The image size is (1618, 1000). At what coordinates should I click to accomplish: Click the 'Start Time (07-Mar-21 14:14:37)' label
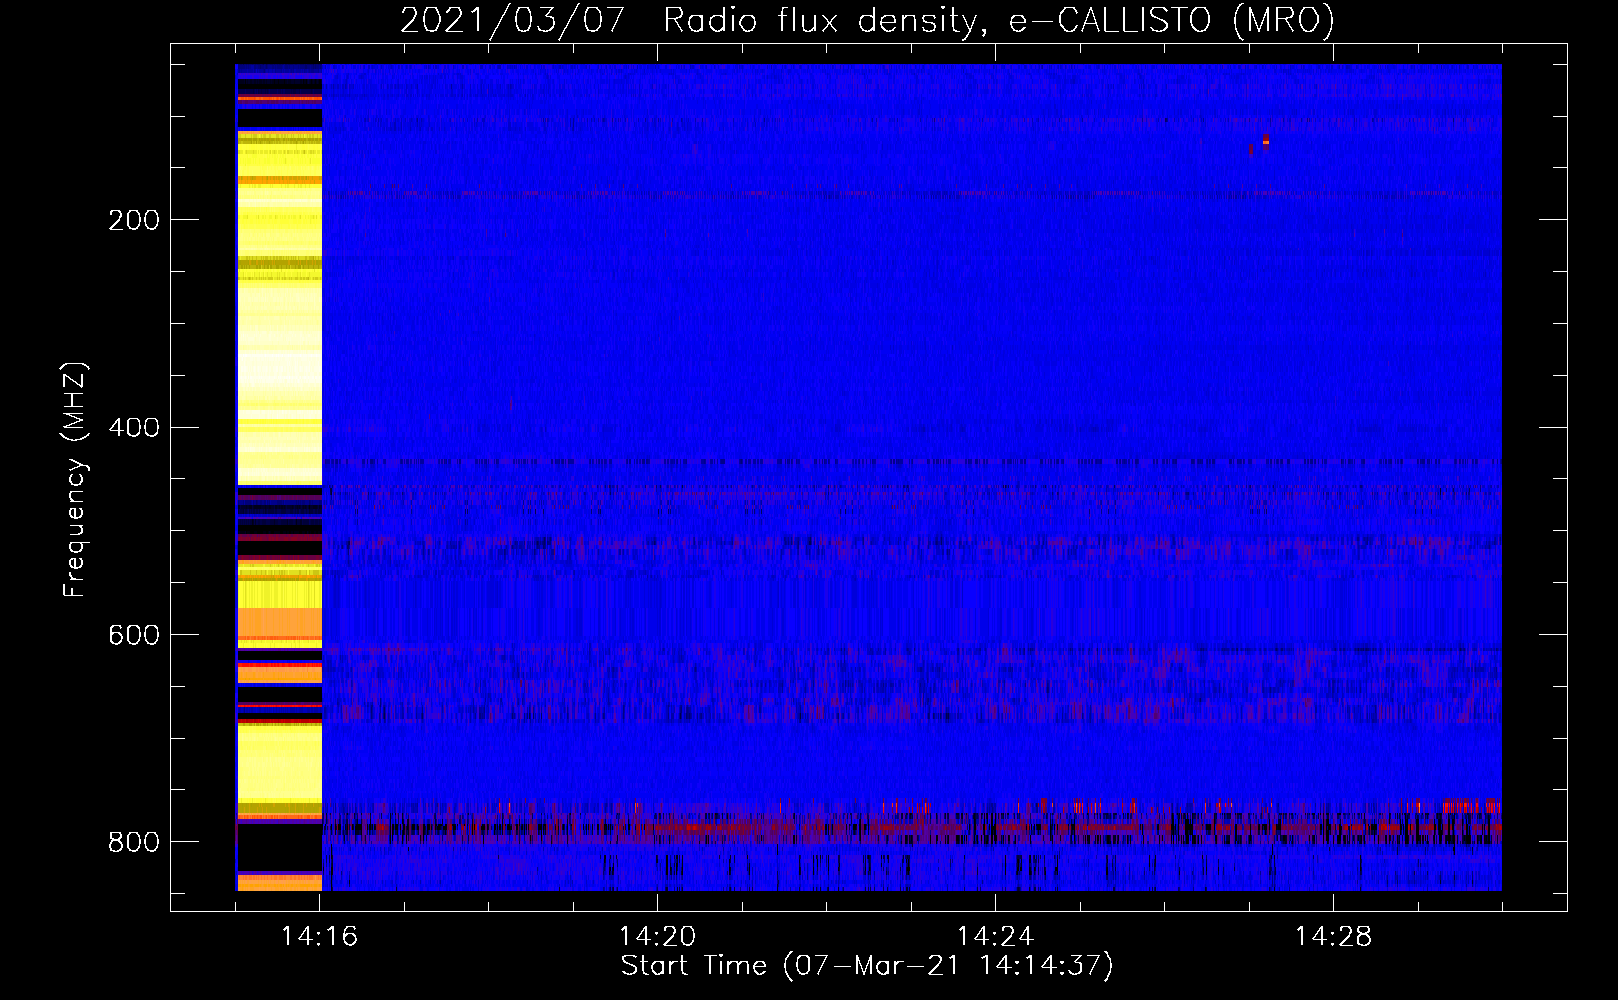pos(867,966)
